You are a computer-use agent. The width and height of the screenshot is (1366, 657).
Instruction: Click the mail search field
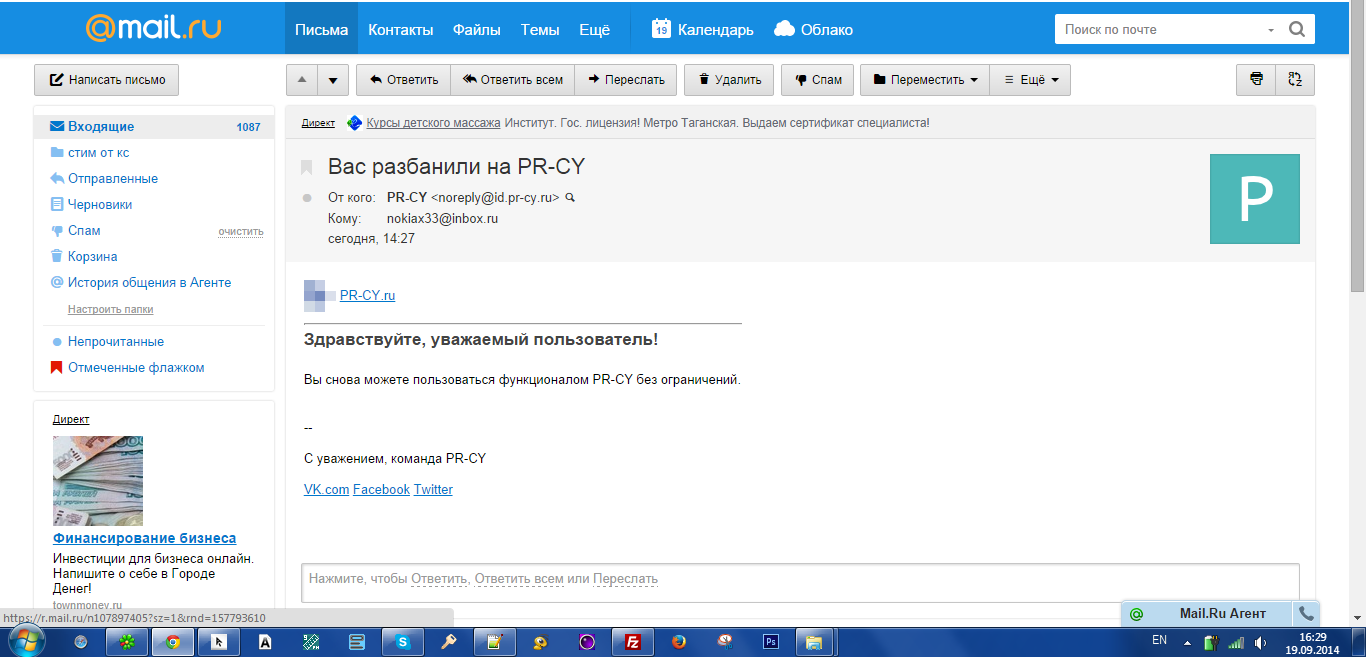(x=1160, y=29)
